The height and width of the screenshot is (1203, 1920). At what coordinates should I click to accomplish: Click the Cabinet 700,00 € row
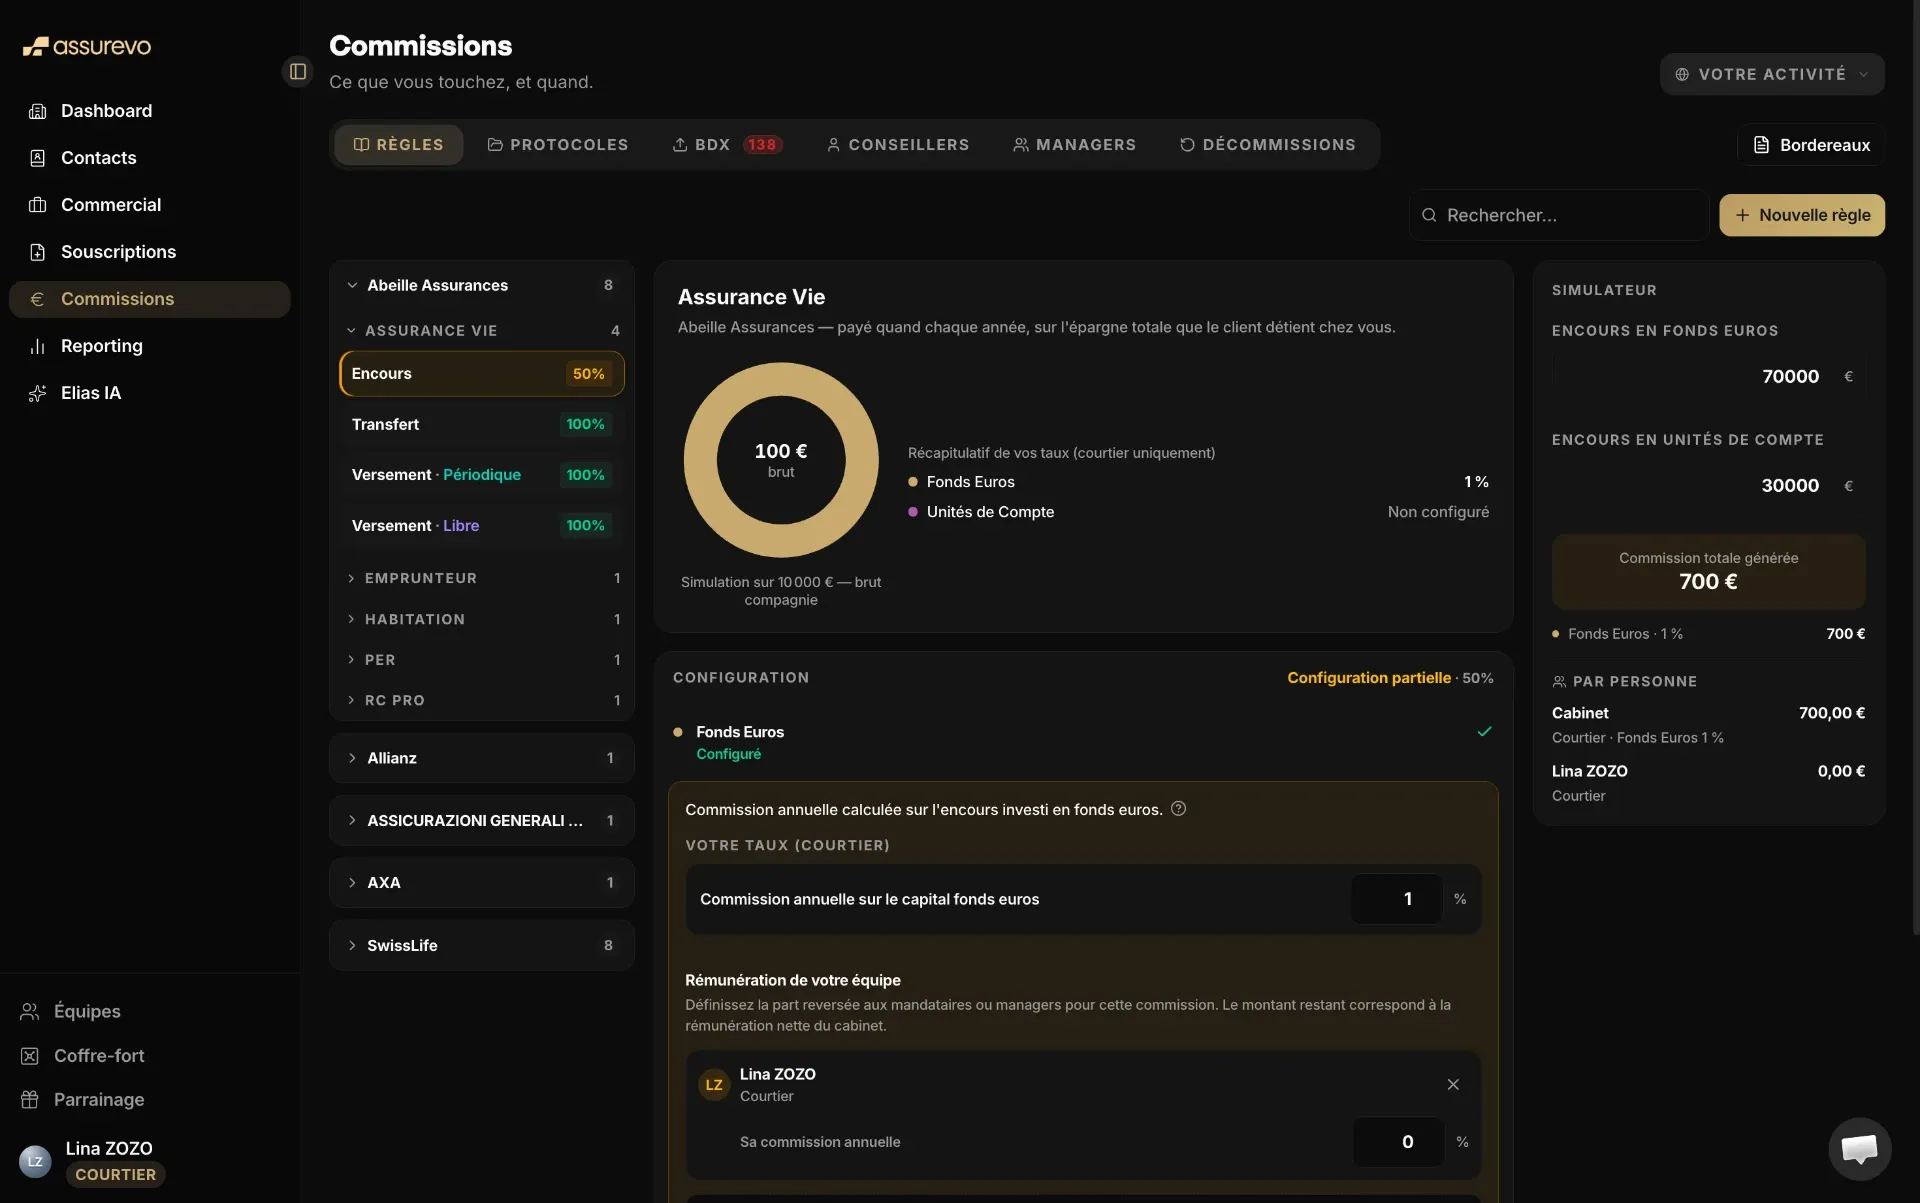(x=1709, y=725)
